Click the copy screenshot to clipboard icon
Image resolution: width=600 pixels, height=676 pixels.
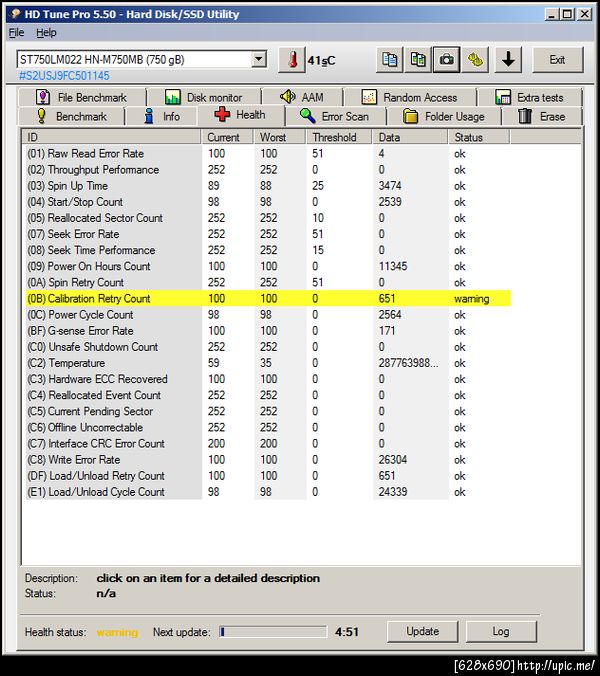(418, 60)
